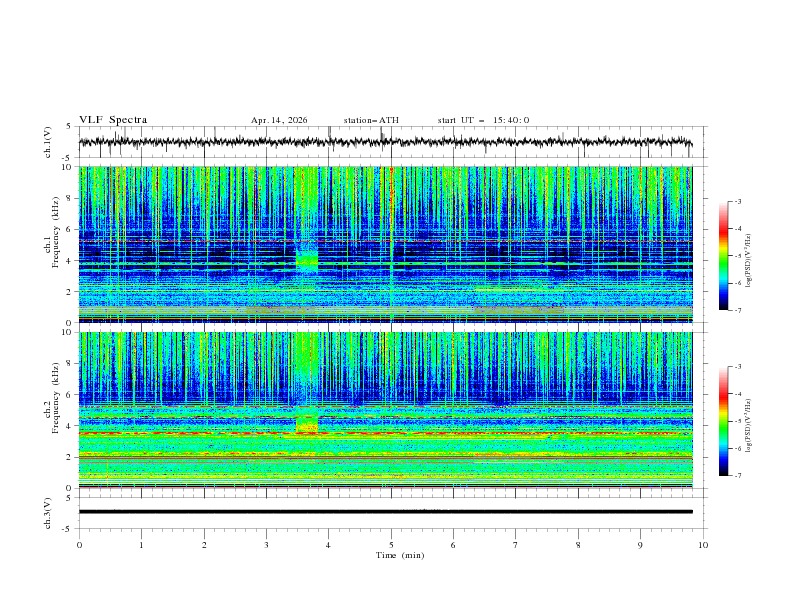
Task: Click the 'ch.3(V)' waveform axis label
Action: 48,513
